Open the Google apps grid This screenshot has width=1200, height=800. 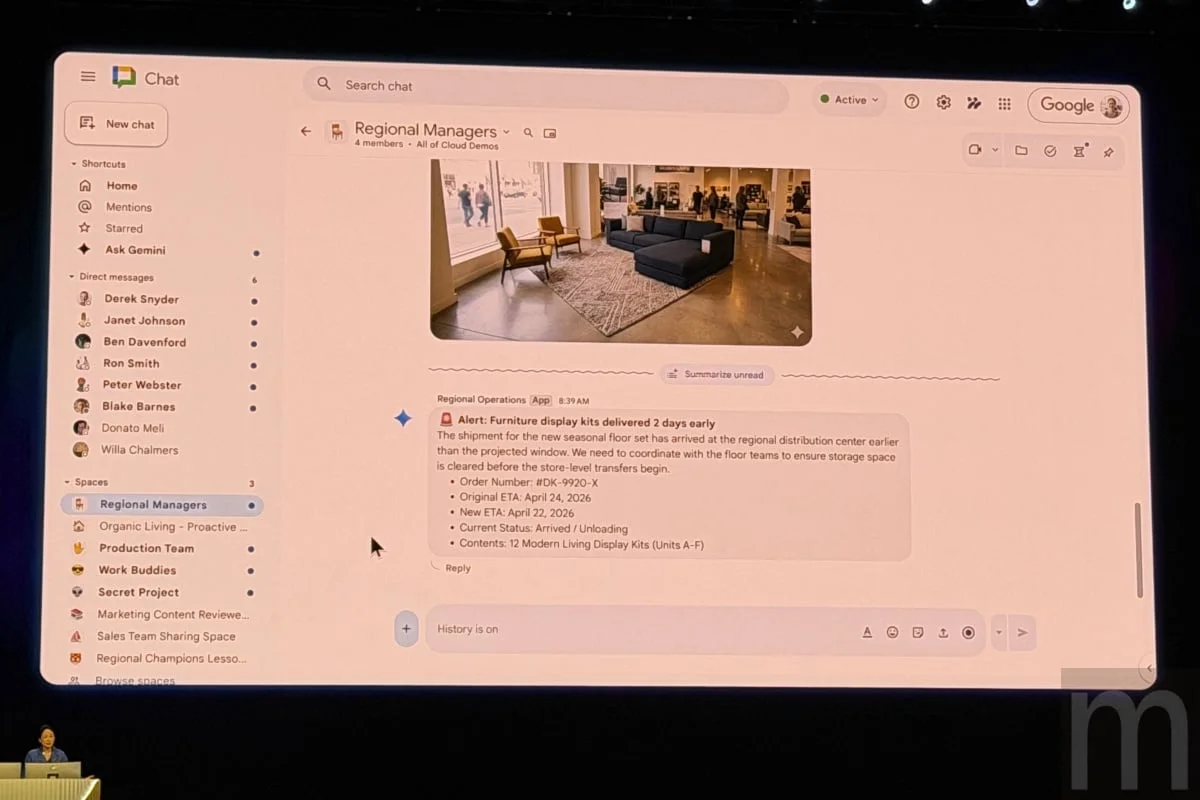(x=1004, y=104)
